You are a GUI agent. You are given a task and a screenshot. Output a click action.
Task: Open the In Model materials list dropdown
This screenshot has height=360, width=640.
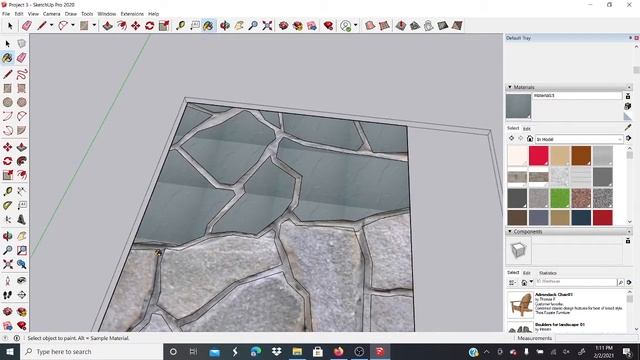tap(579, 139)
